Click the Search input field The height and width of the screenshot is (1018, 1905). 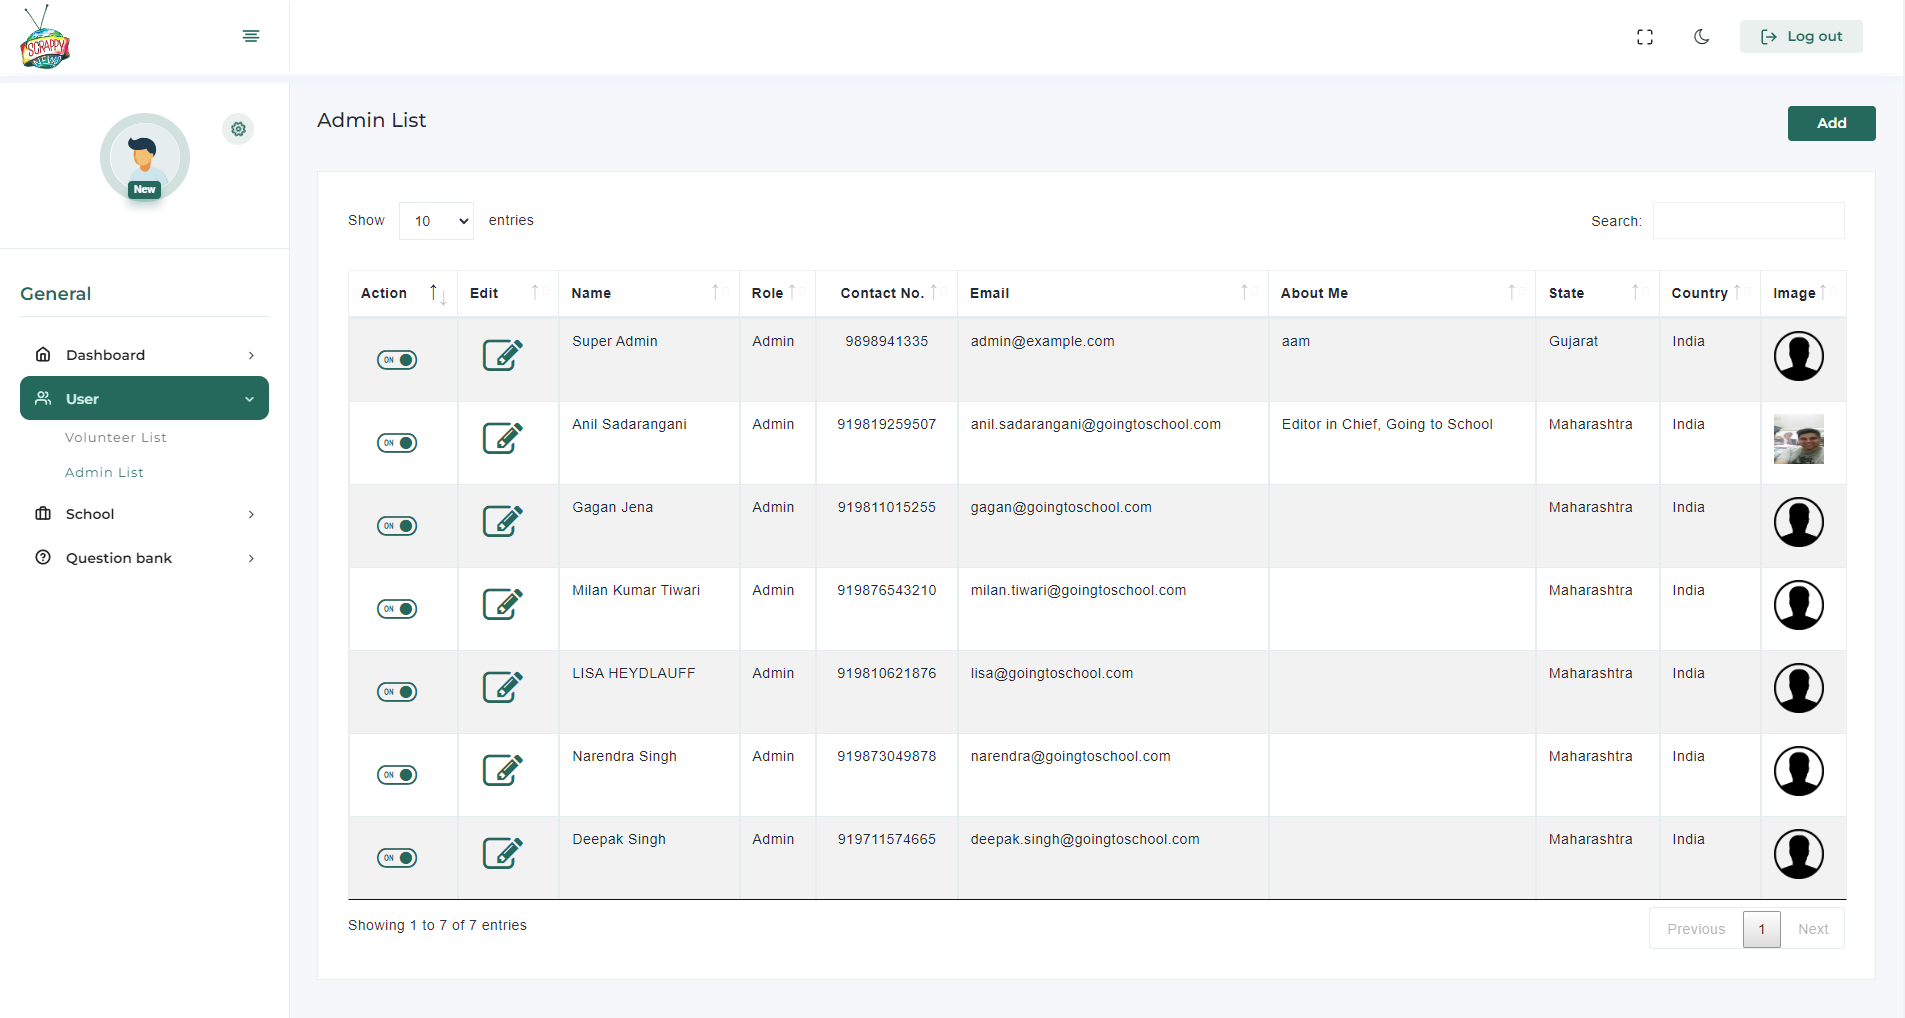pyautogui.click(x=1747, y=221)
